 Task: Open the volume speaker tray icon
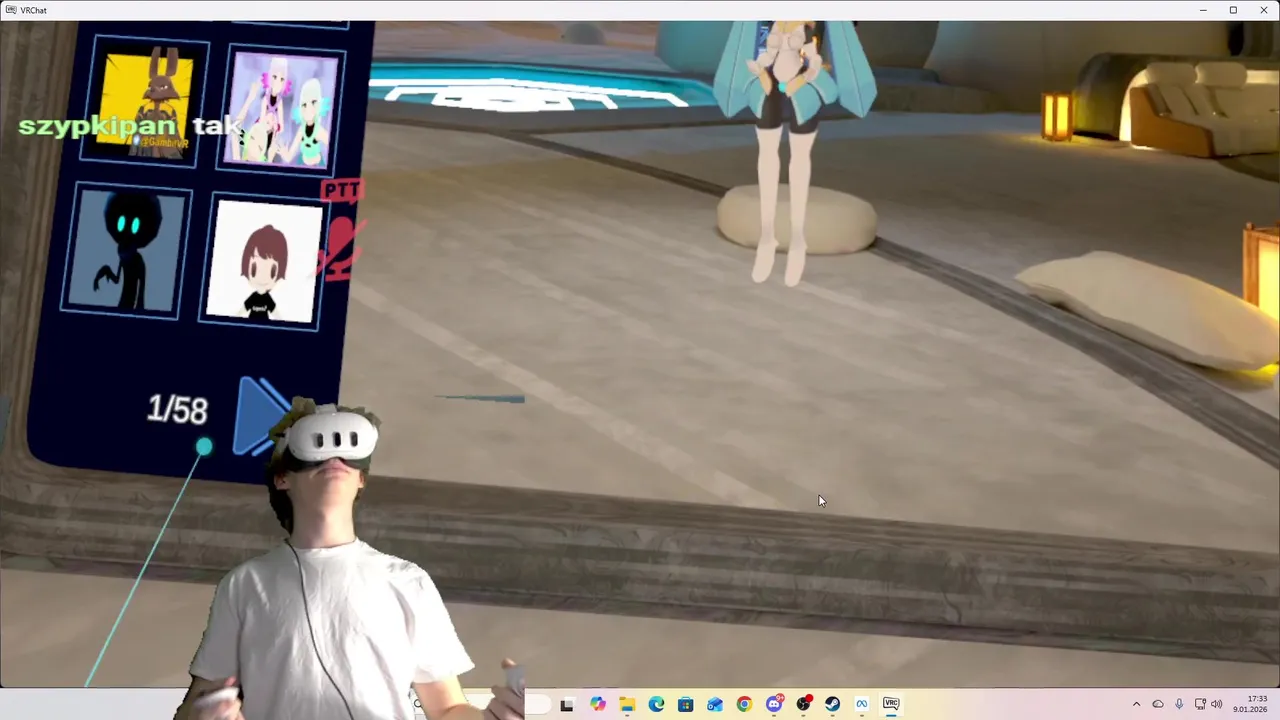click(1217, 704)
